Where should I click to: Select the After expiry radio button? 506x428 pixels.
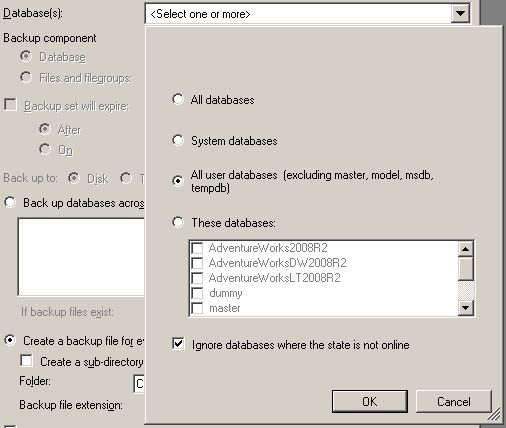click(45, 129)
